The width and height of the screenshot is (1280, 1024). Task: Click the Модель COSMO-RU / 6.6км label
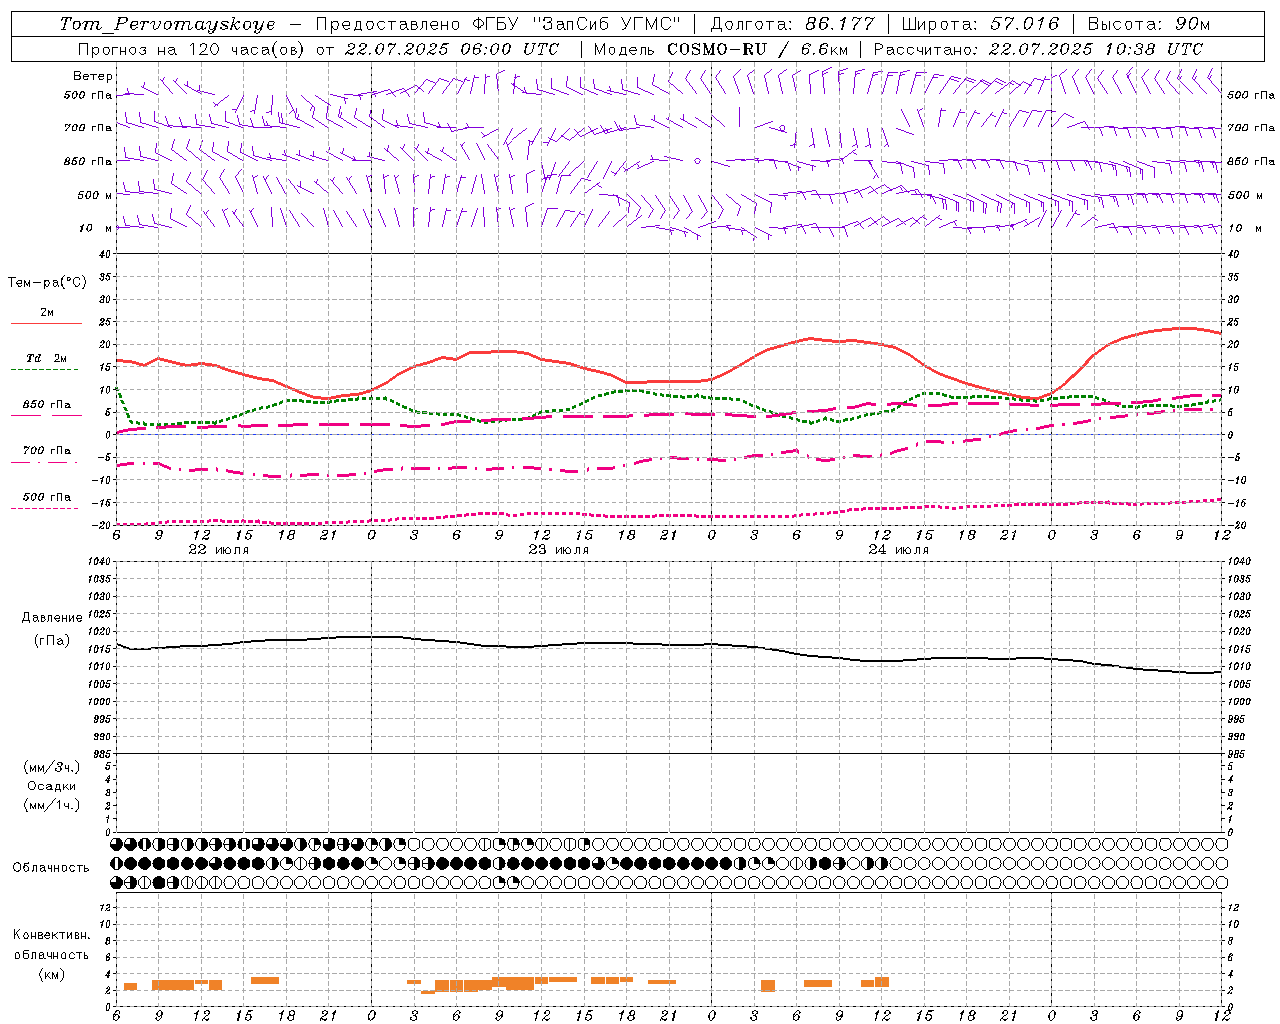click(721, 49)
